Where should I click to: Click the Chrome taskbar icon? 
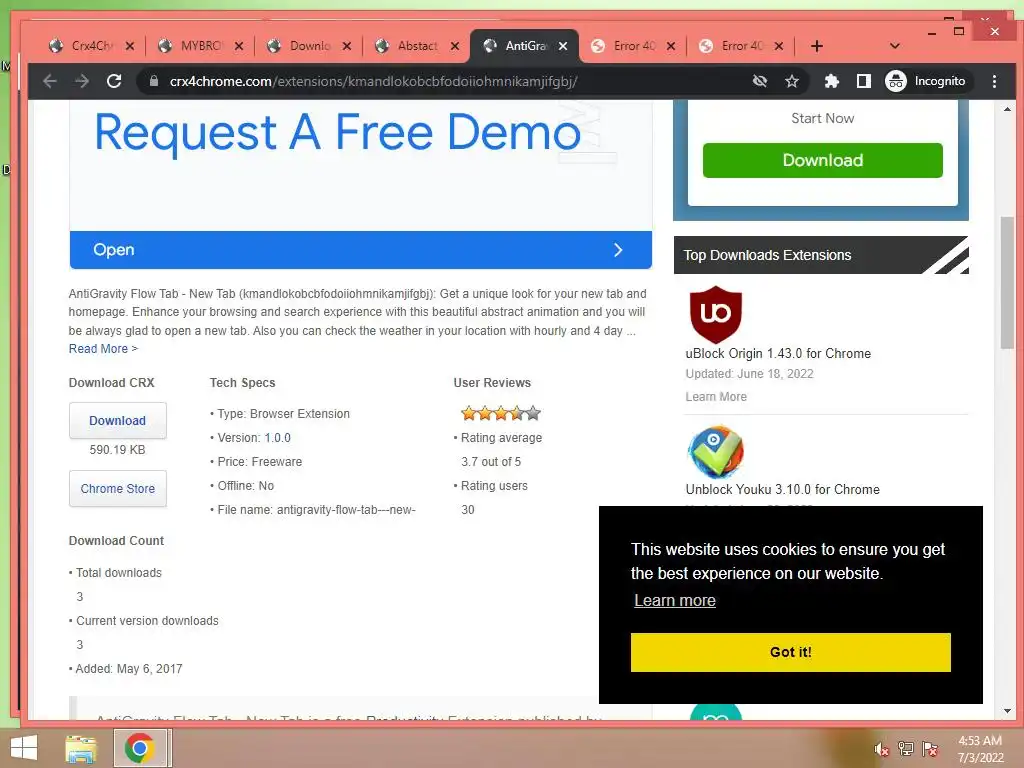139,748
